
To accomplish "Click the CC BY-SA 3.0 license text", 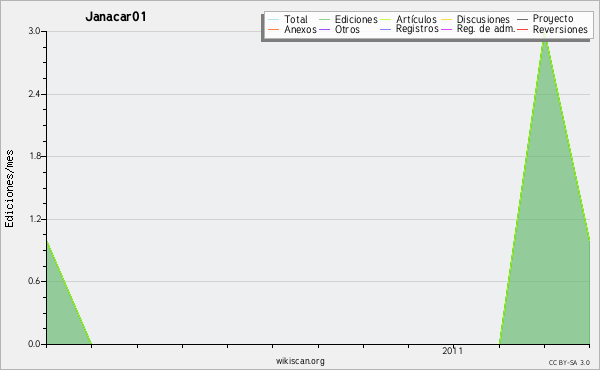I will tap(569, 363).
